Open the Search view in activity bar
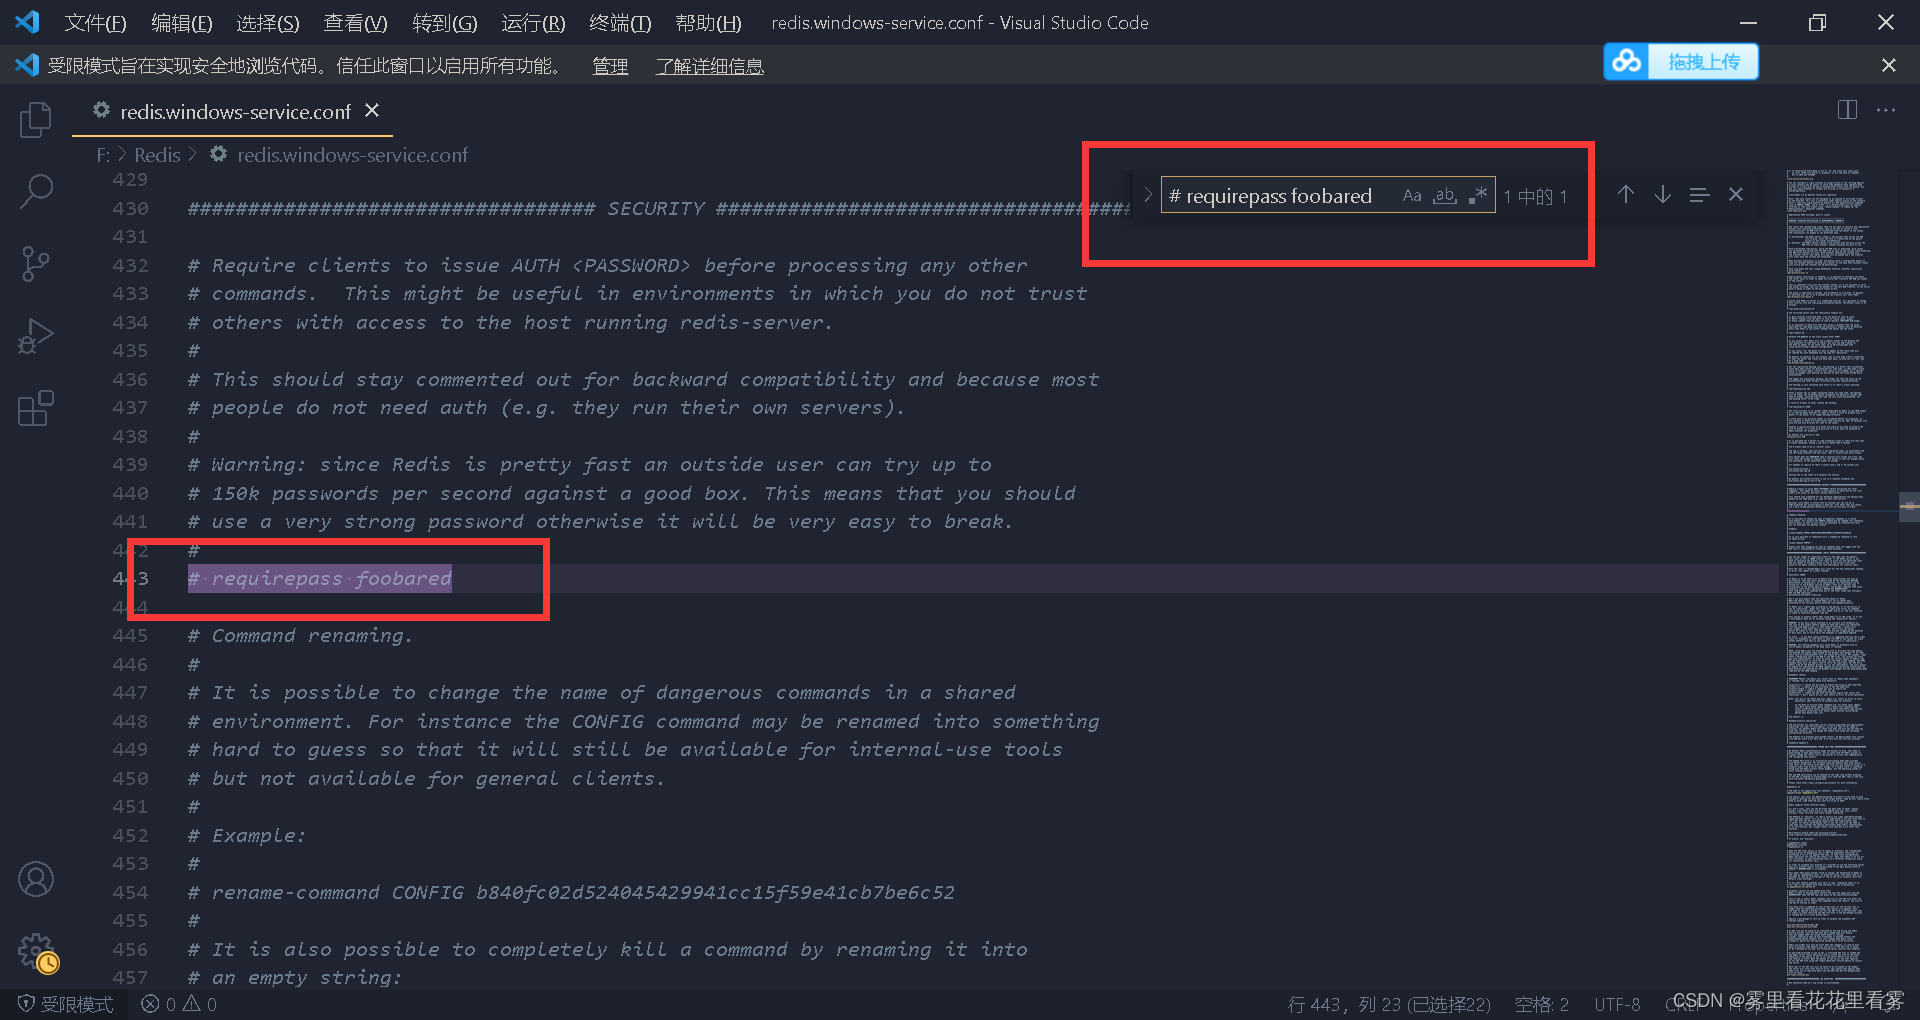 click(36, 191)
